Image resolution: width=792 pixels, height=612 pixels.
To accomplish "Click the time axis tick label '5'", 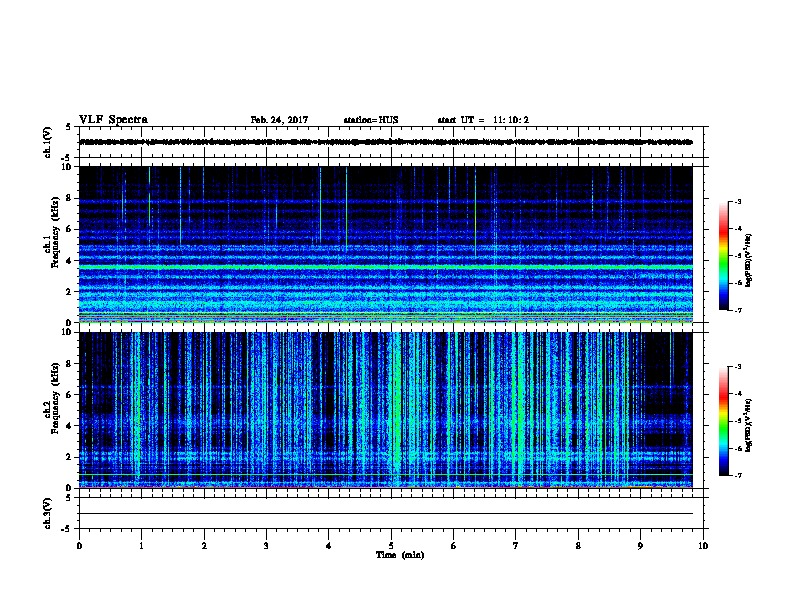I will [x=391, y=546].
